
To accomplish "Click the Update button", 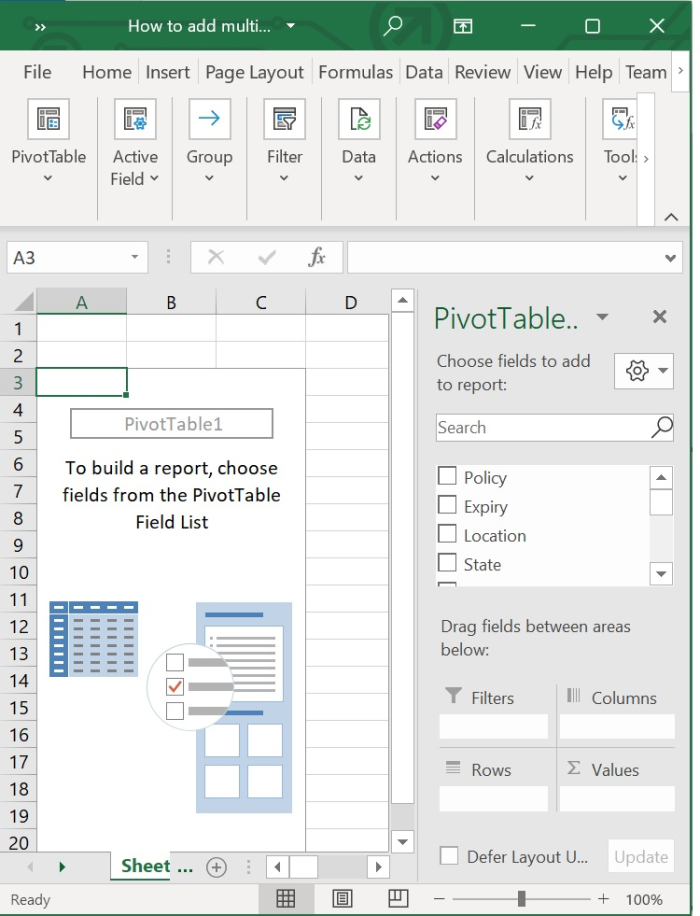I will pyautogui.click(x=641, y=856).
